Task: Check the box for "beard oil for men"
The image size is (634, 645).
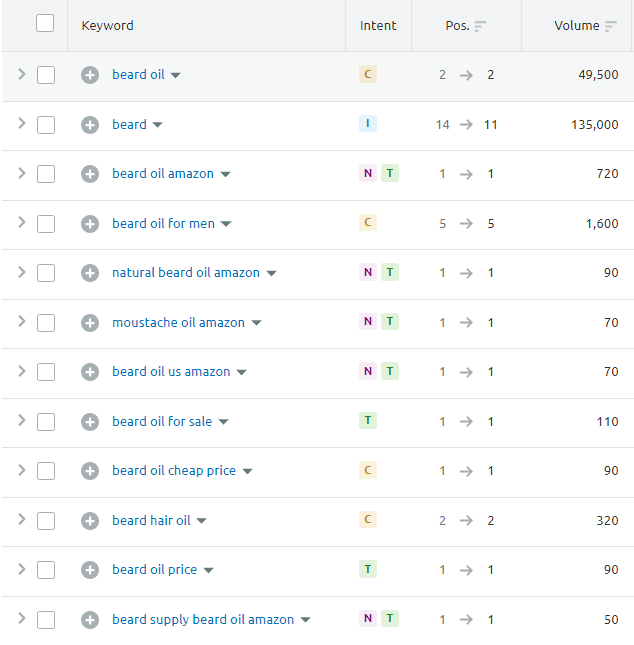Action: point(46,224)
